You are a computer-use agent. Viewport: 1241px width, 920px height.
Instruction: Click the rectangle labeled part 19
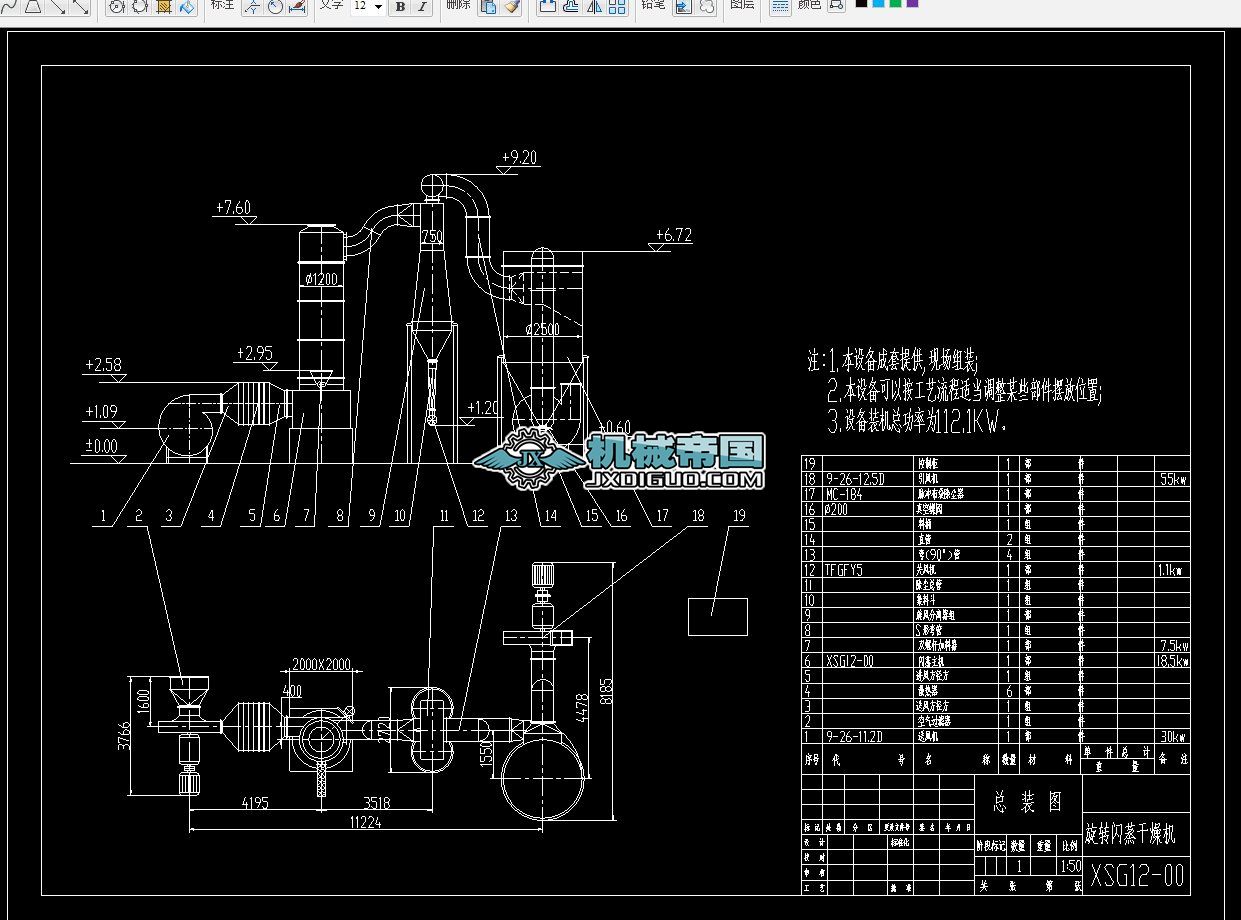point(718,616)
